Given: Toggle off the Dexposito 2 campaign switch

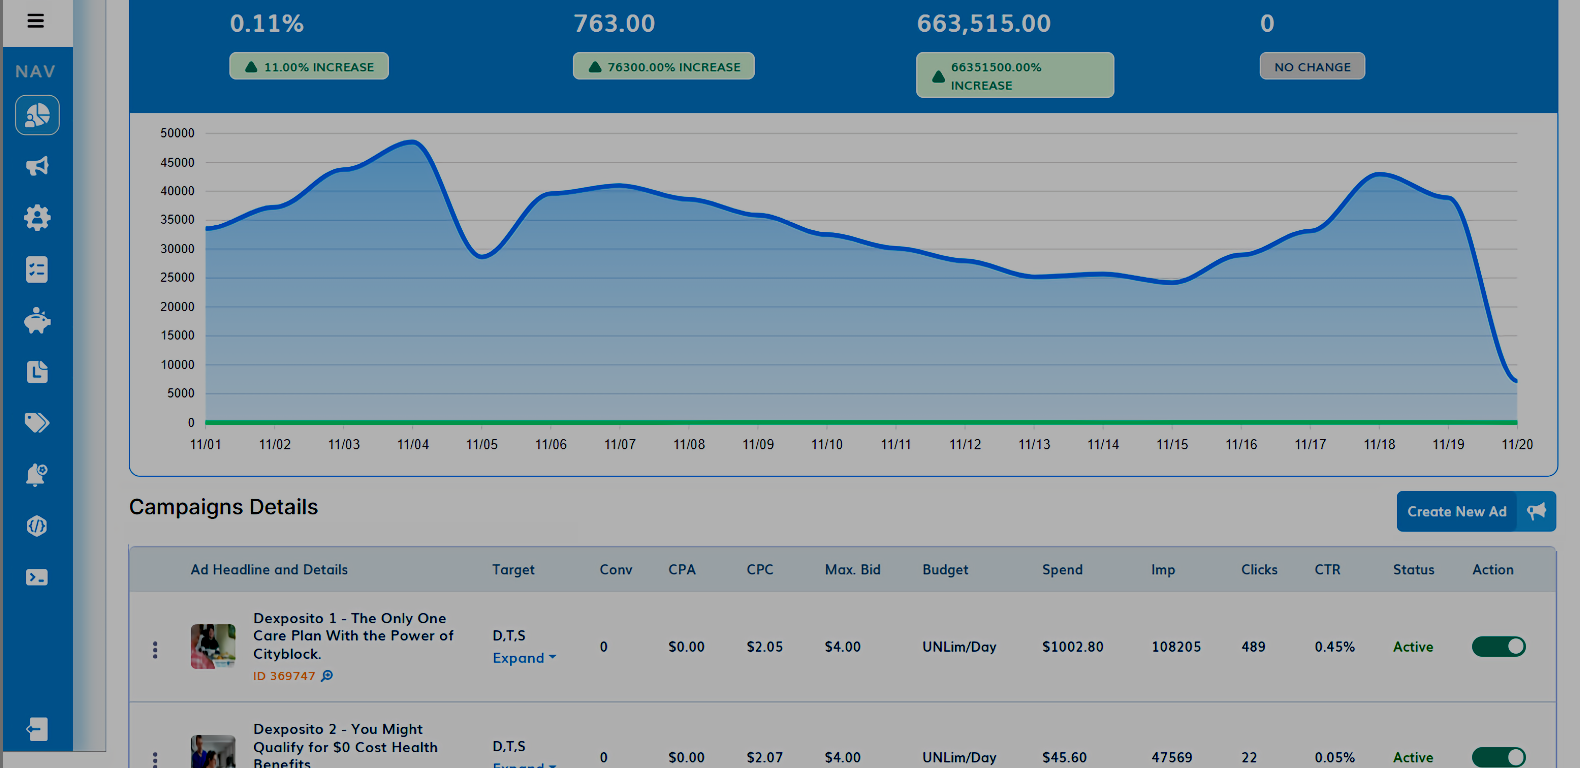Looking at the screenshot, I should 1498,757.
